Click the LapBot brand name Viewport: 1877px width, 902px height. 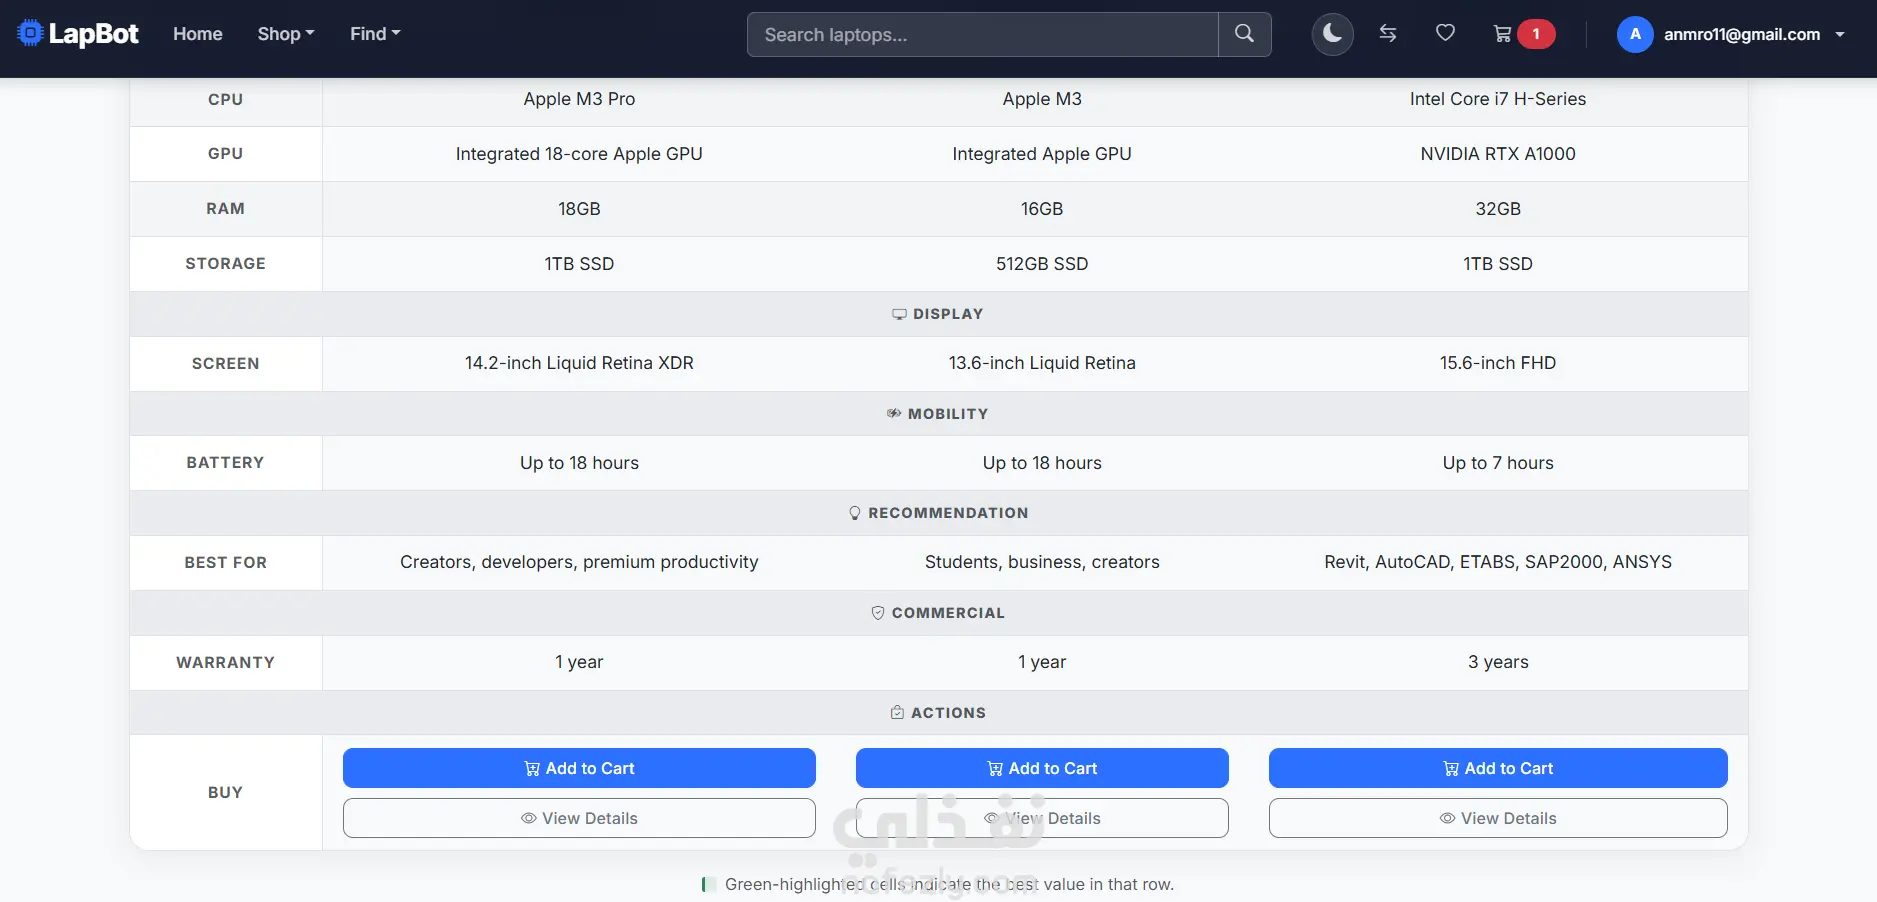[x=94, y=34]
